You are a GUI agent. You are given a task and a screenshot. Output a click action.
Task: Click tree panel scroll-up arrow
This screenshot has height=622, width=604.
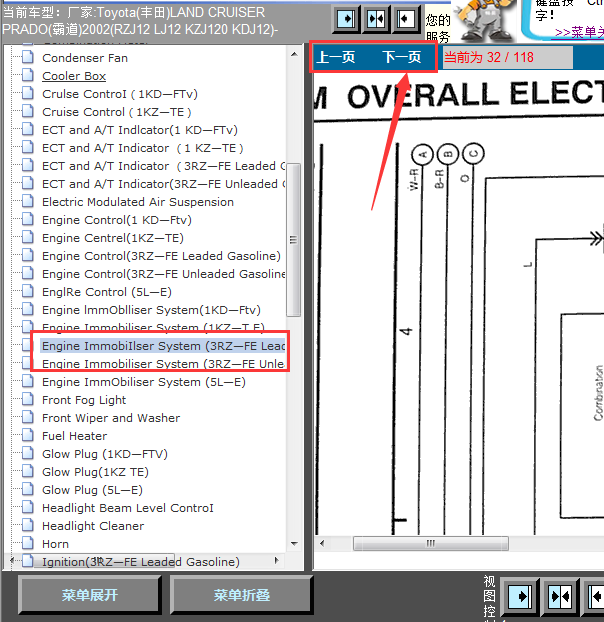click(294, 54)
